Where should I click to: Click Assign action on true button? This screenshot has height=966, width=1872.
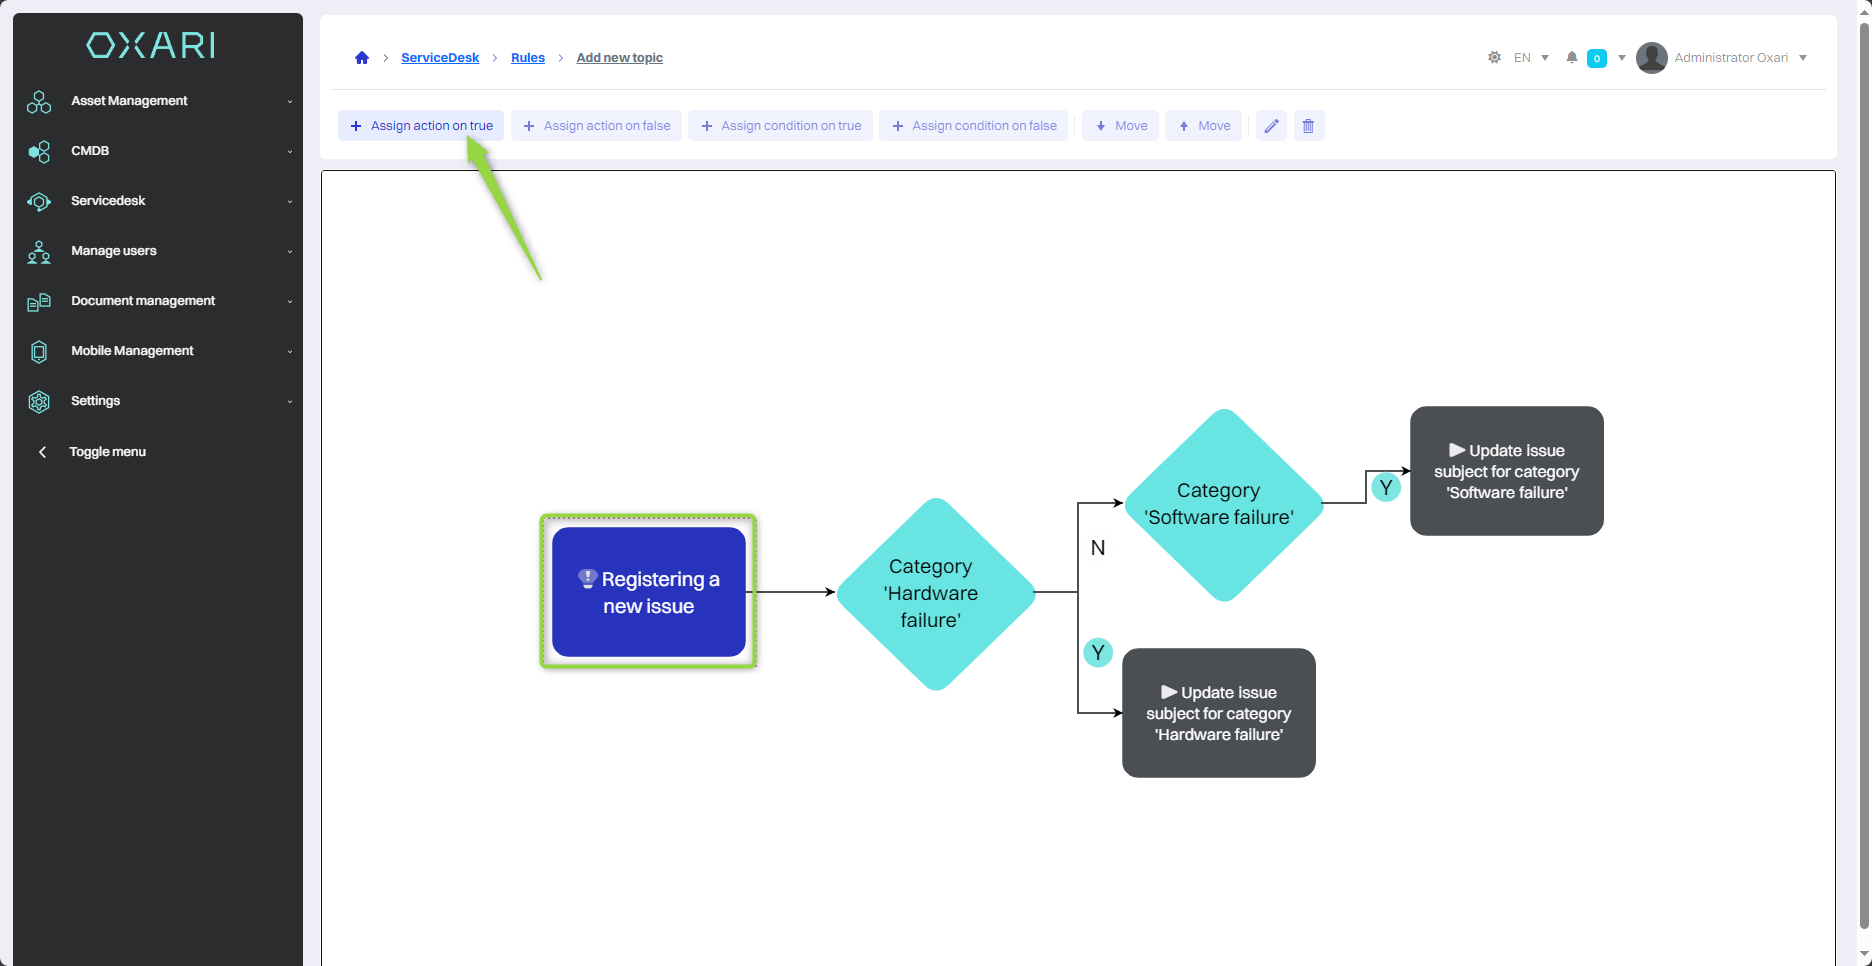click(x=421, y=126)
